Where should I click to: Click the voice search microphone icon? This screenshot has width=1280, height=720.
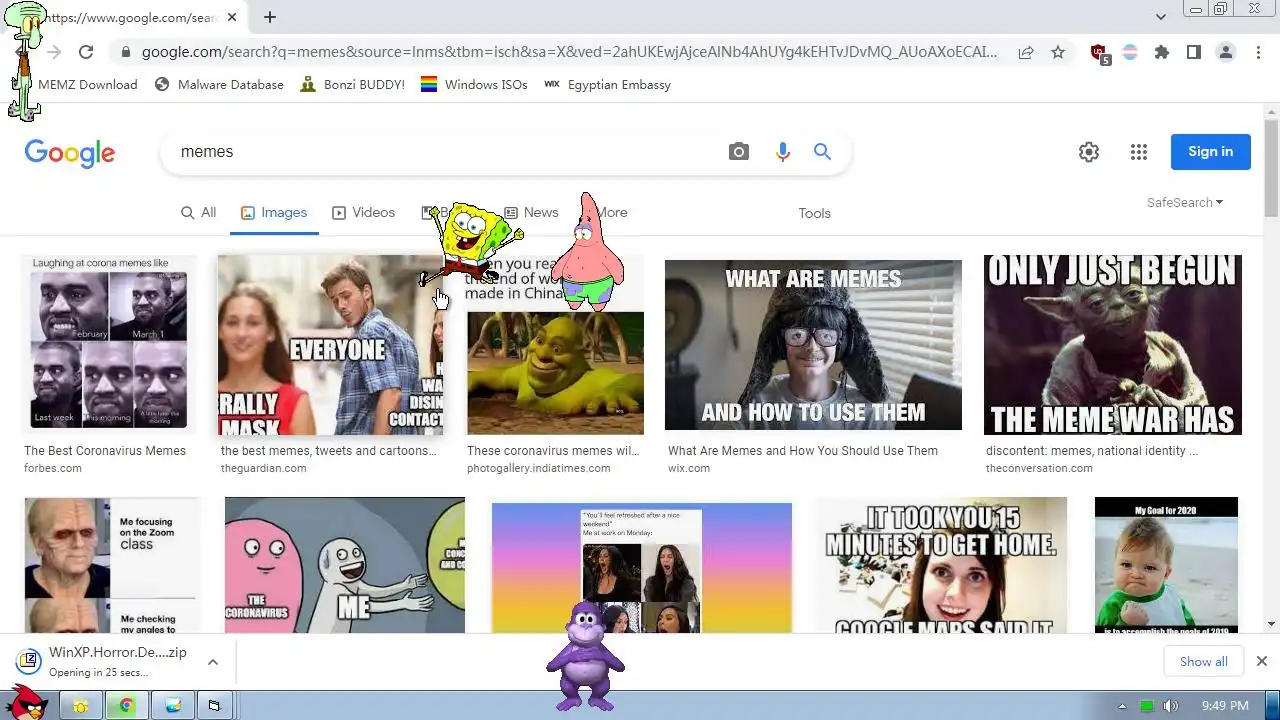tap(782, 152)
